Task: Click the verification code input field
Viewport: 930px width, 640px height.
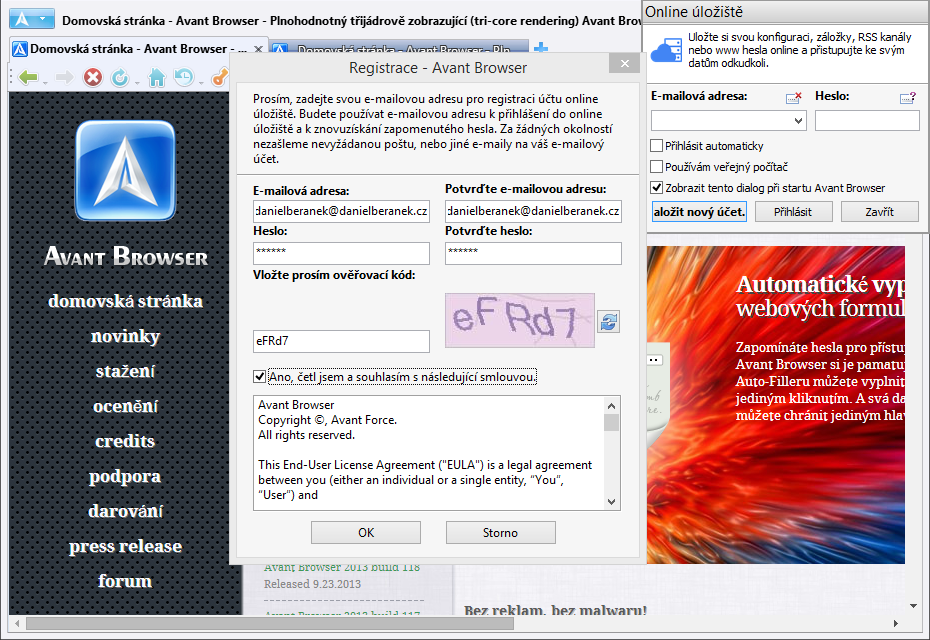Action: coord(341,341)
